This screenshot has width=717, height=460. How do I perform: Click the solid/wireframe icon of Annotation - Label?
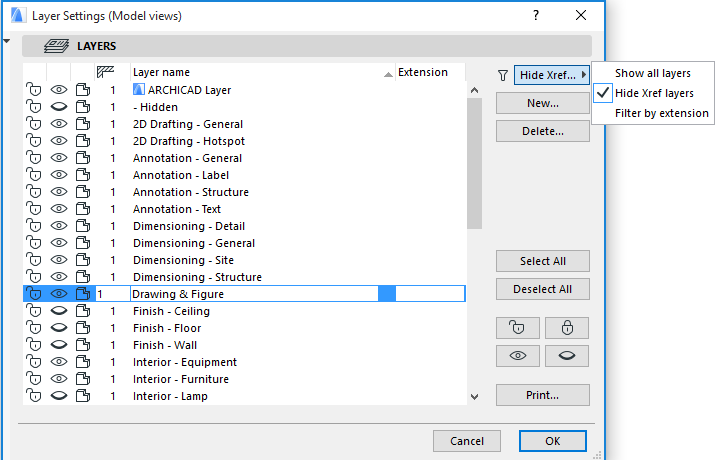(x=83, y=175)
